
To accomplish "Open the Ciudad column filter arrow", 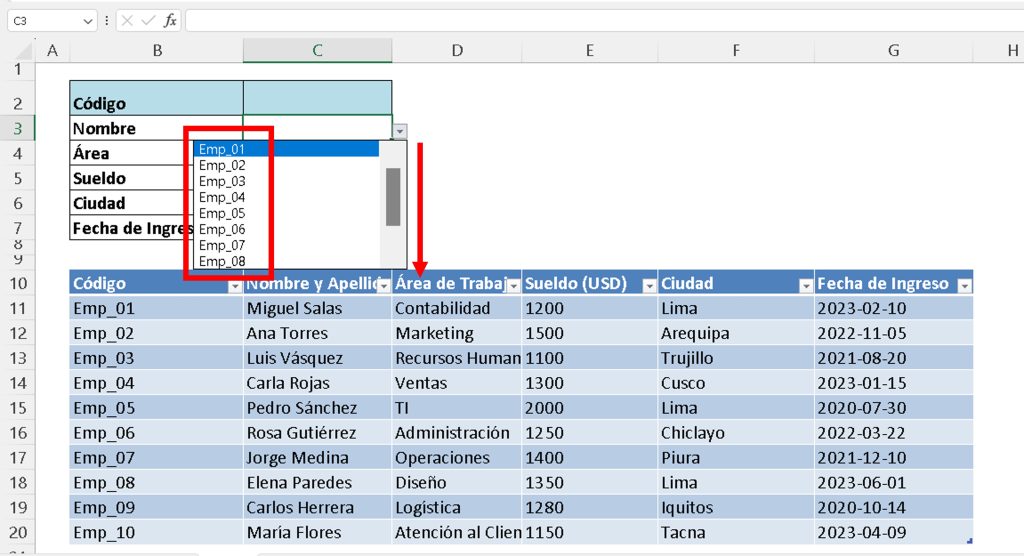I will coord(806,286).
